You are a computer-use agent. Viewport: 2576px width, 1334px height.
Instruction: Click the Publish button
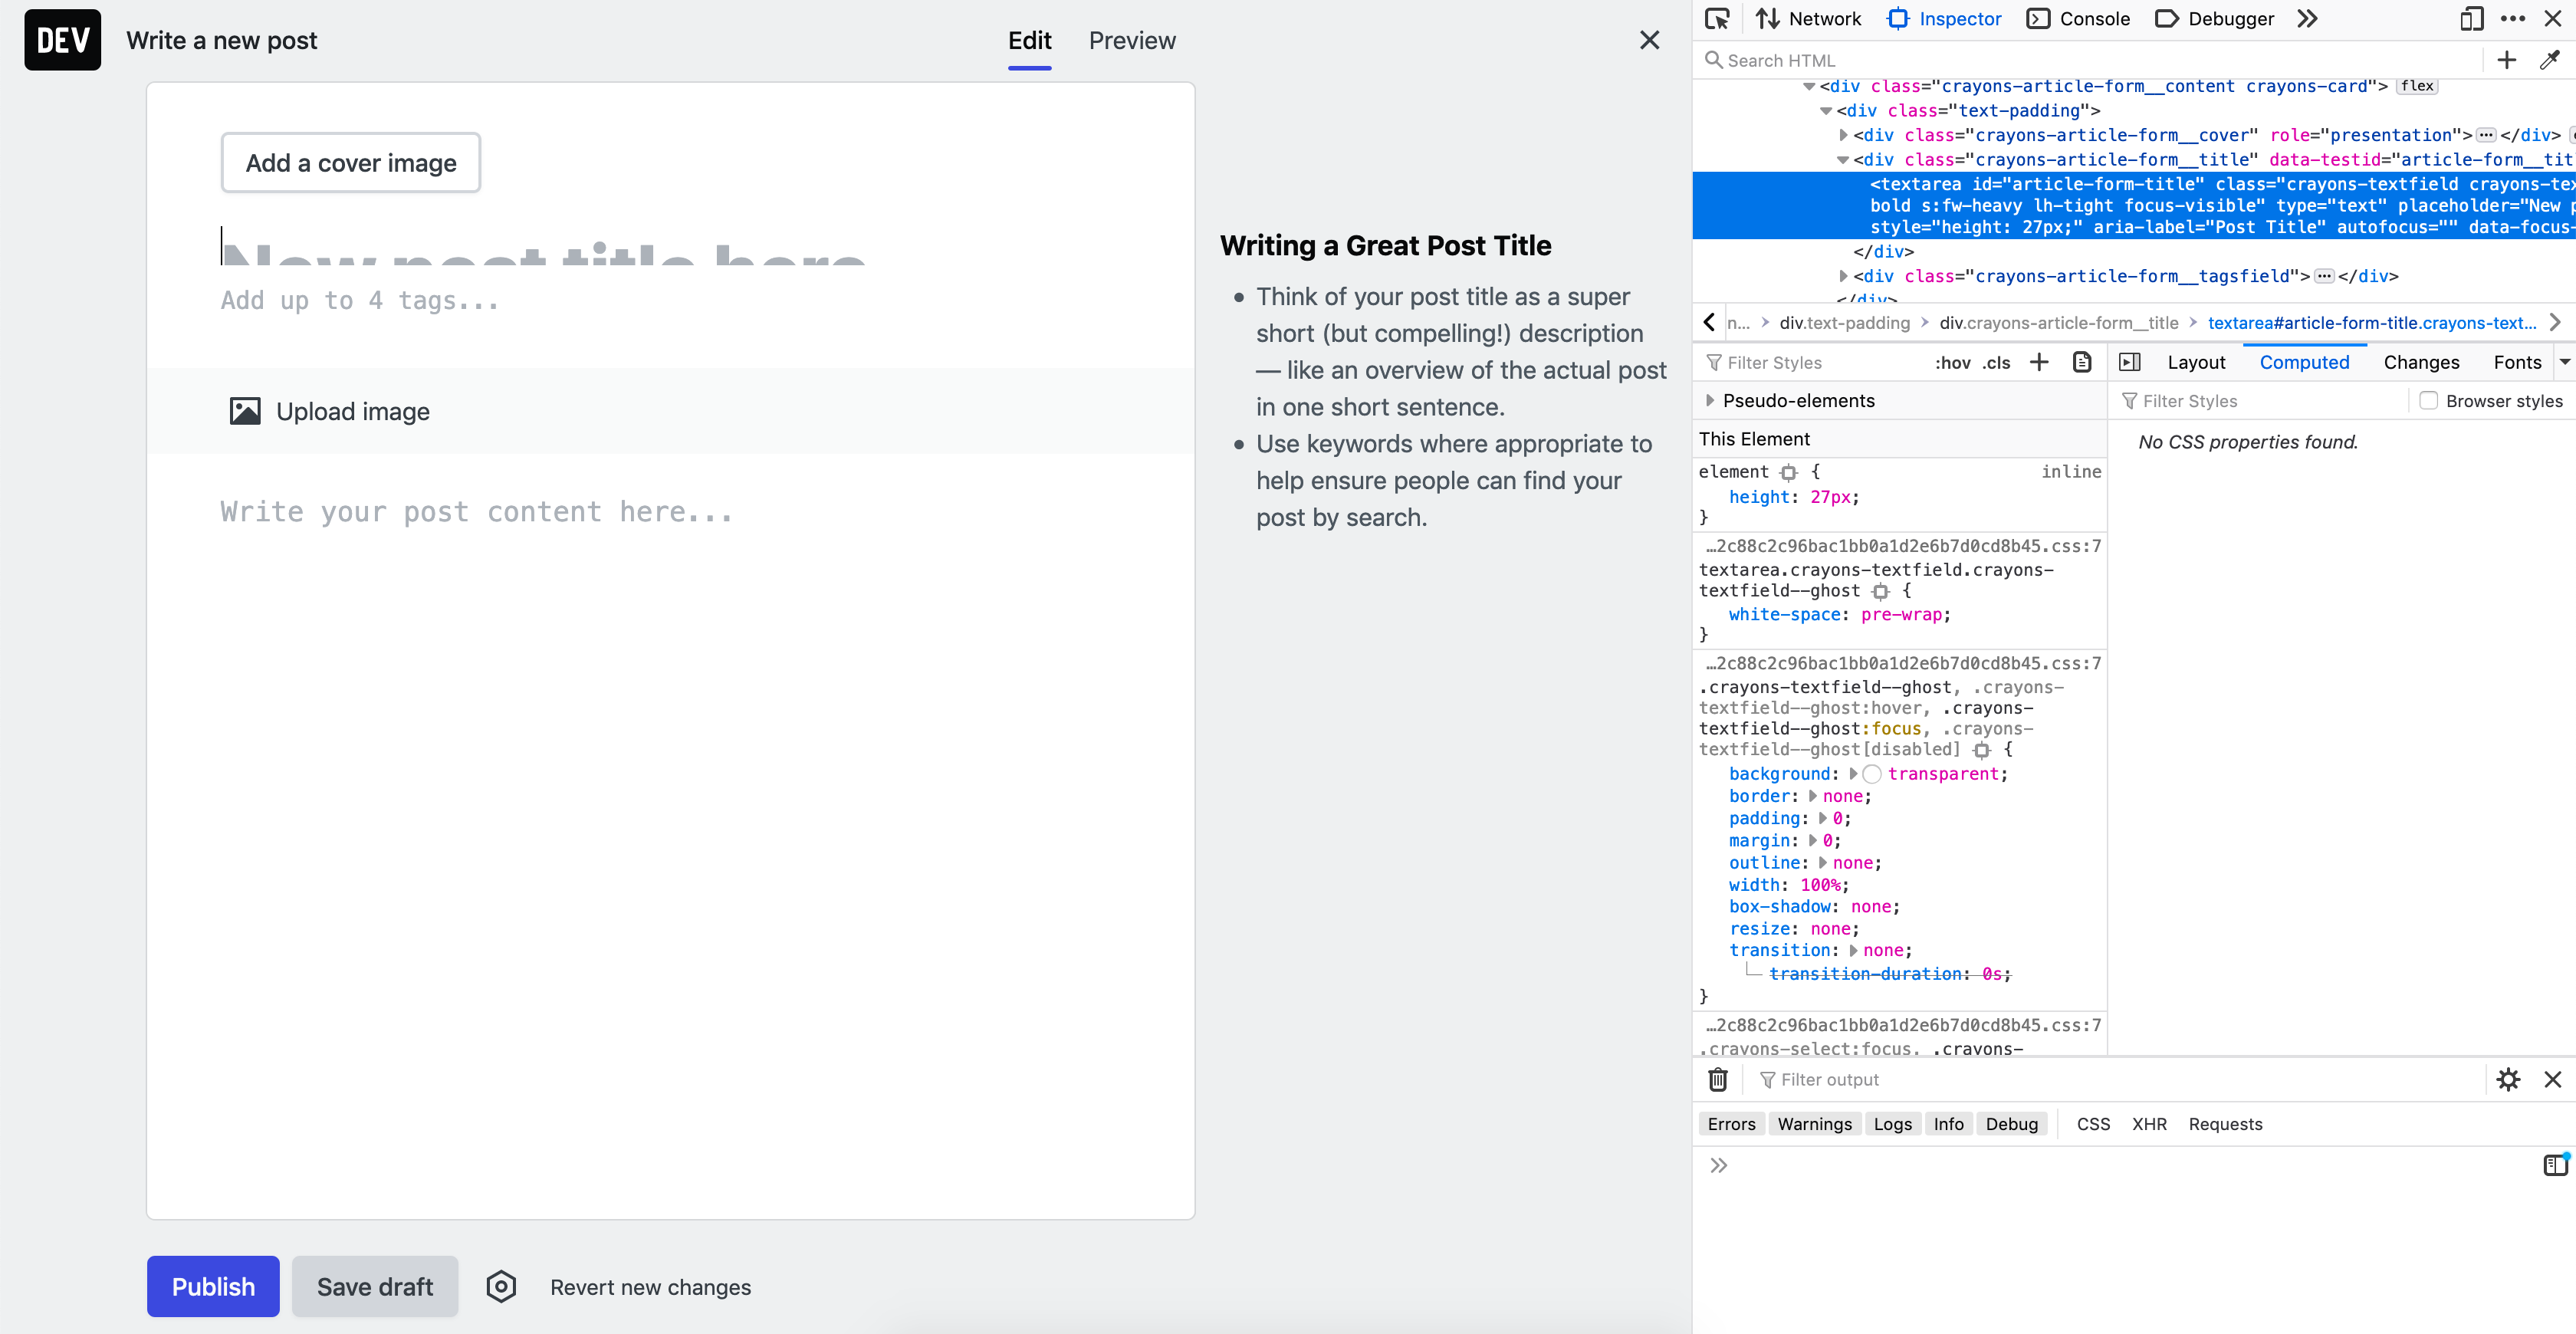[212, 1286]
